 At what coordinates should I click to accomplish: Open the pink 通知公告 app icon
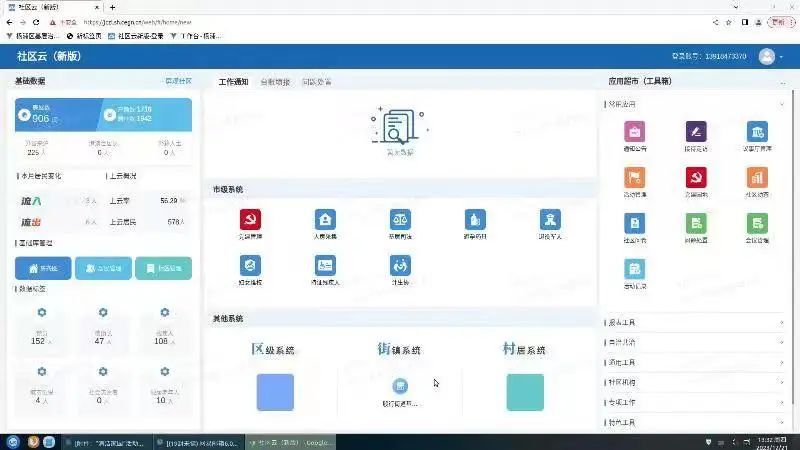(634, 132)
